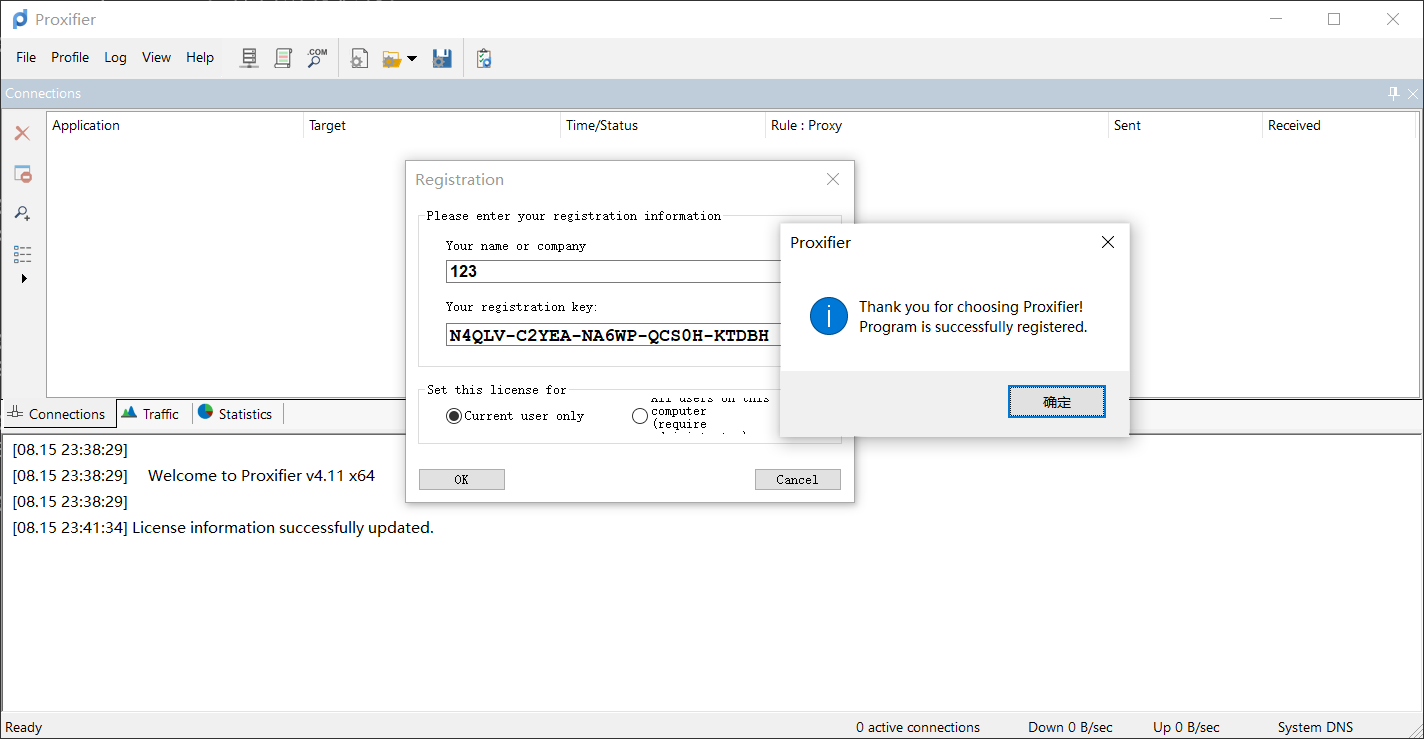Click the open profile folder icon

(x=392, y=59)
